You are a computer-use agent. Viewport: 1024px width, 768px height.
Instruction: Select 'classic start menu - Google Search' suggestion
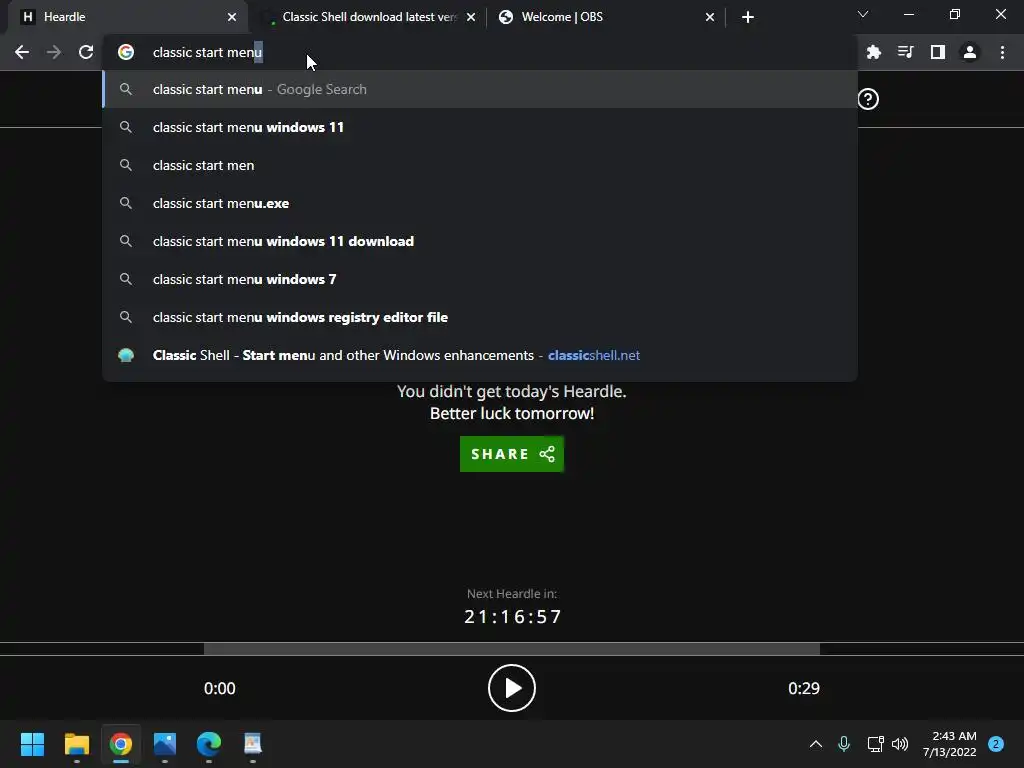[480, 89]
